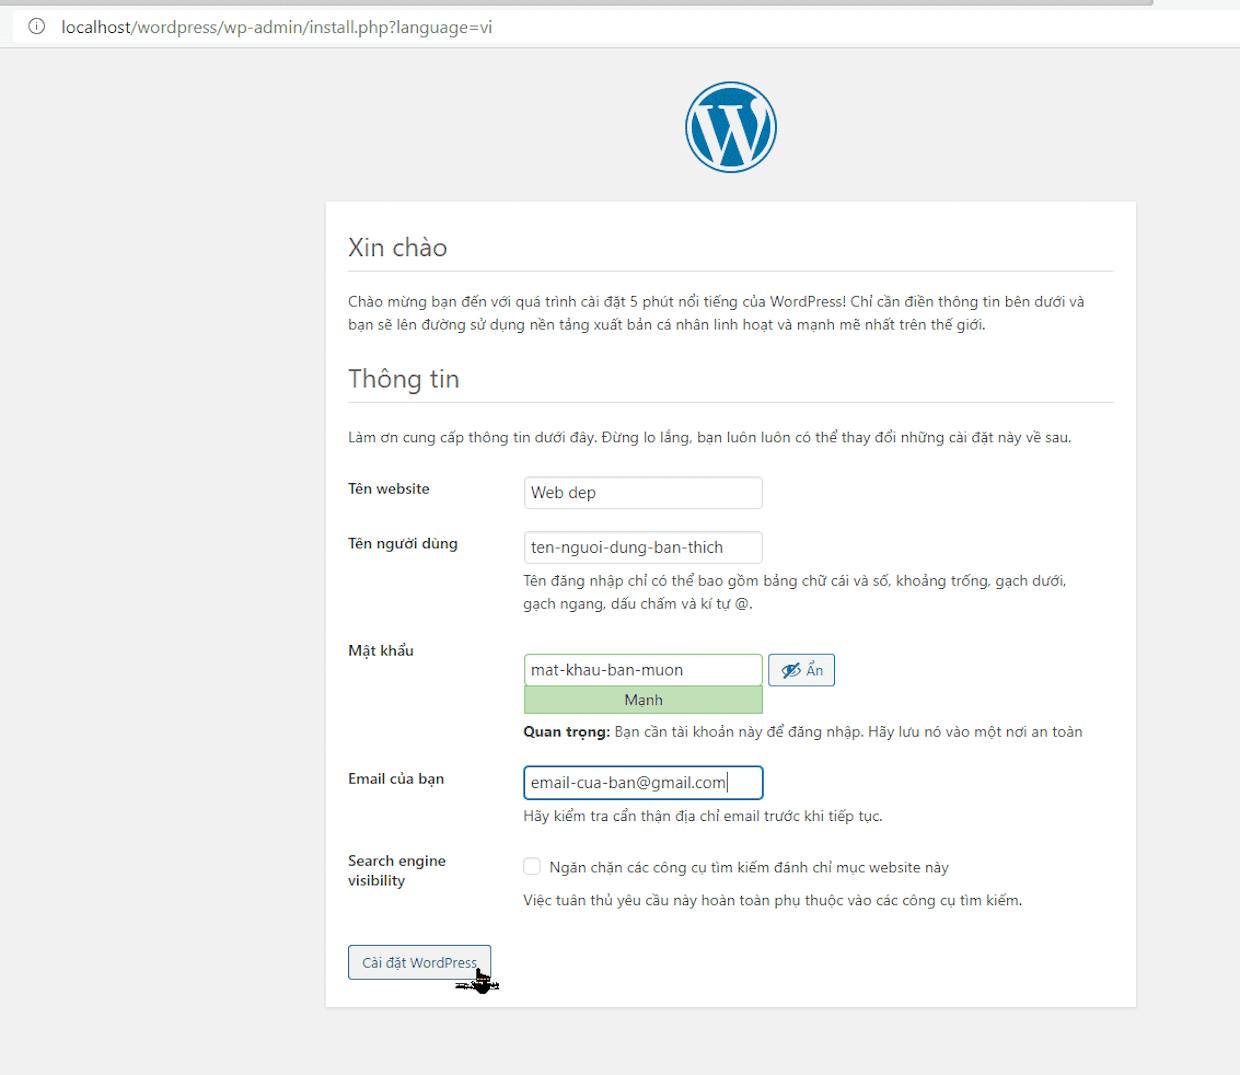Click the Chào mừng bạn welcome paragraph
1240x1075 pixels.
pyautogui.click(x=717, y=313)
